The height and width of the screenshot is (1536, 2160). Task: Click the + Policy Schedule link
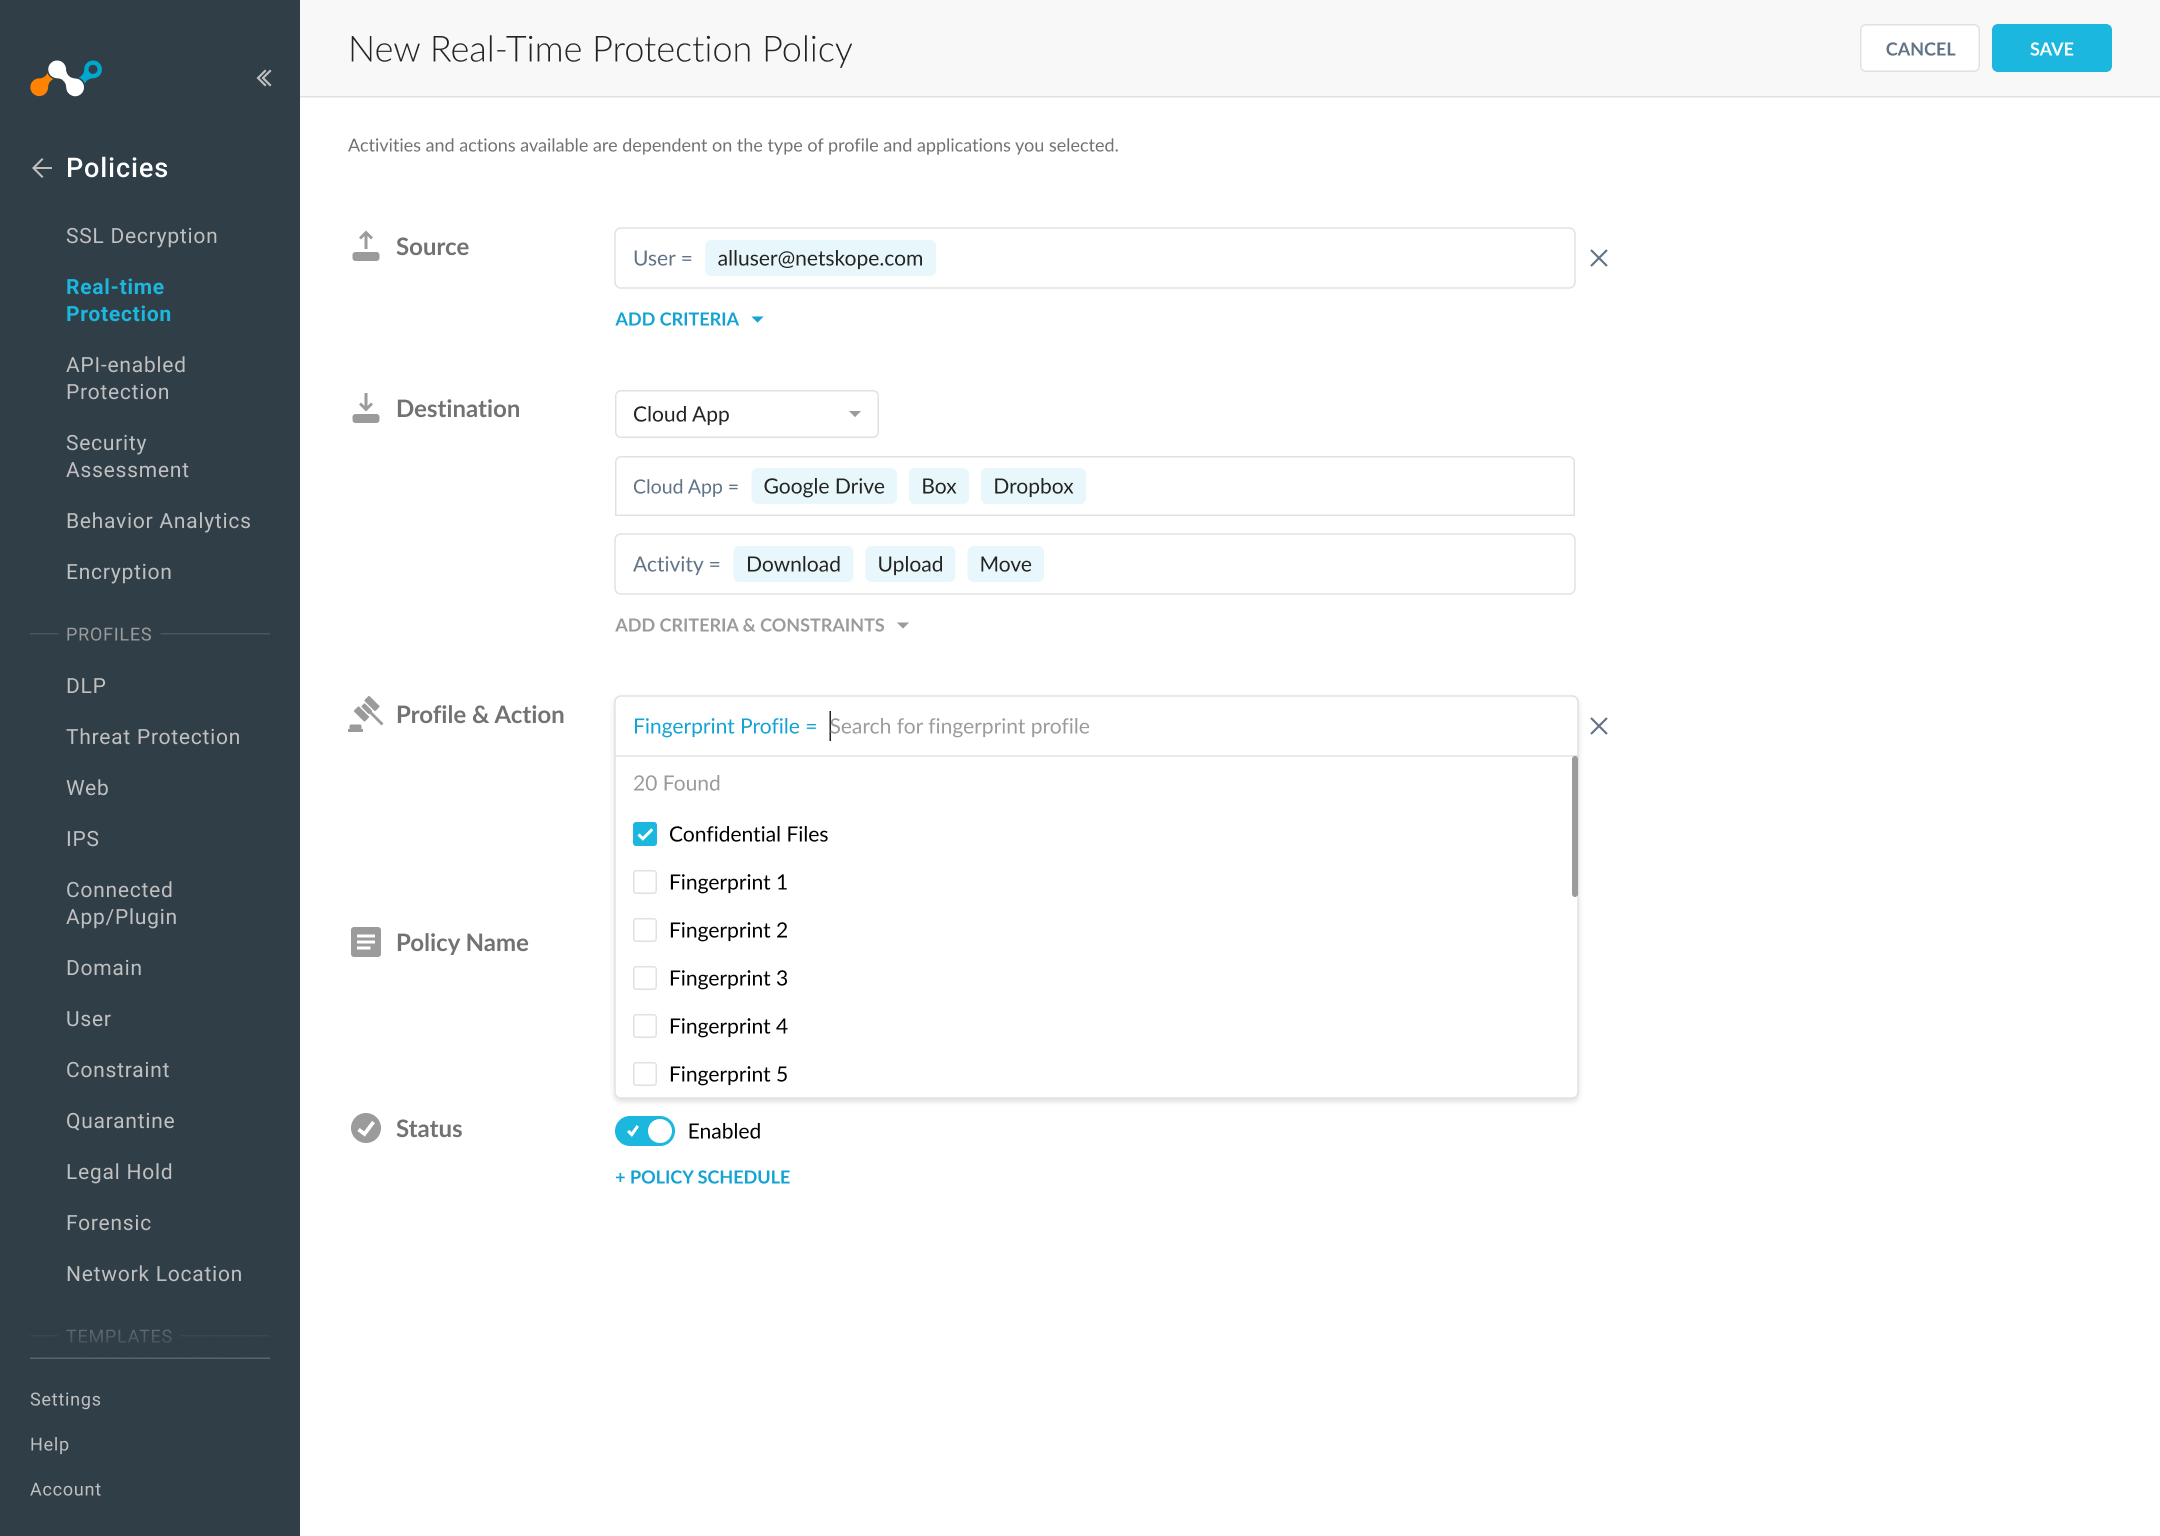coord(702,1177)
